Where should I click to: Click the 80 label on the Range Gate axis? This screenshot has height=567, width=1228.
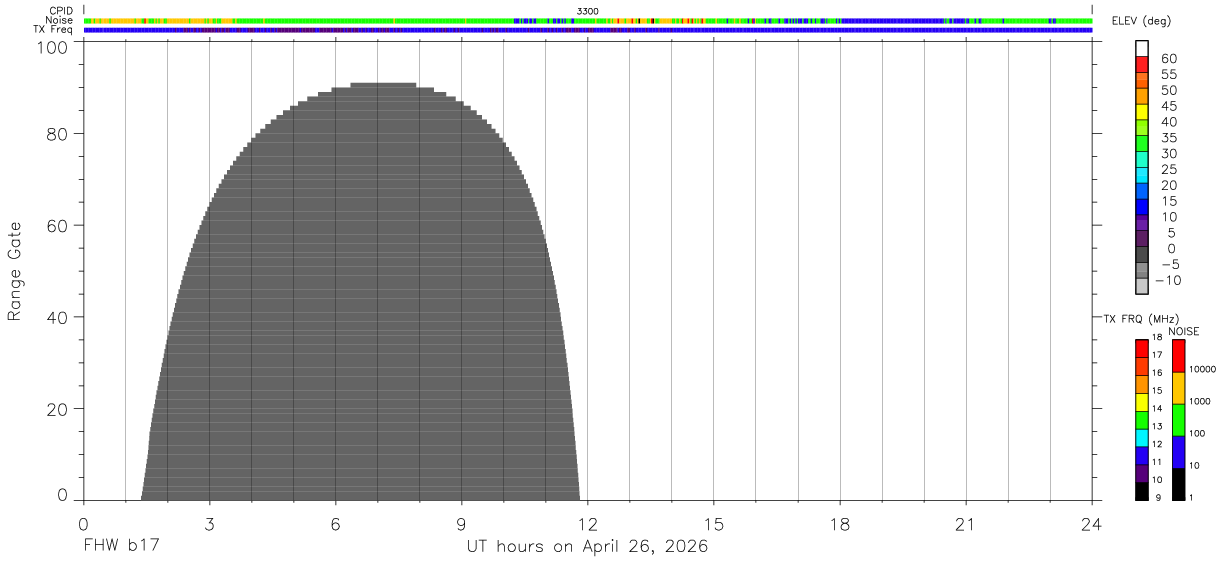click(x=57, y=134)
